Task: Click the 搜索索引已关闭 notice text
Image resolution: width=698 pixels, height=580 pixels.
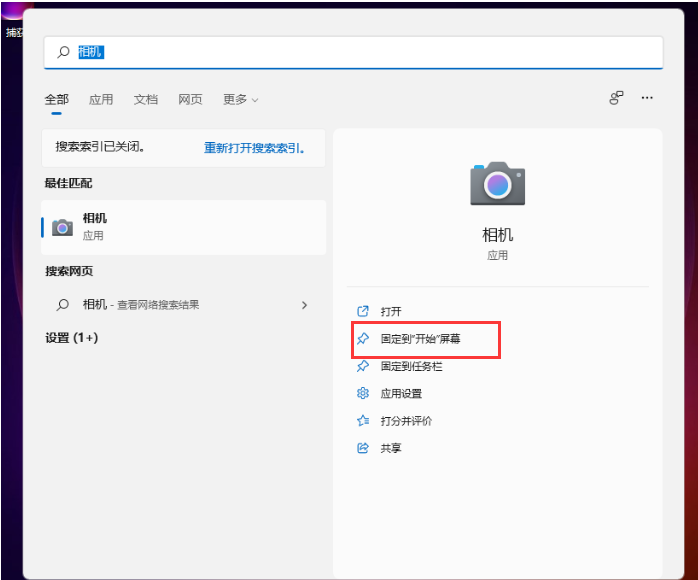Action: 100,146
